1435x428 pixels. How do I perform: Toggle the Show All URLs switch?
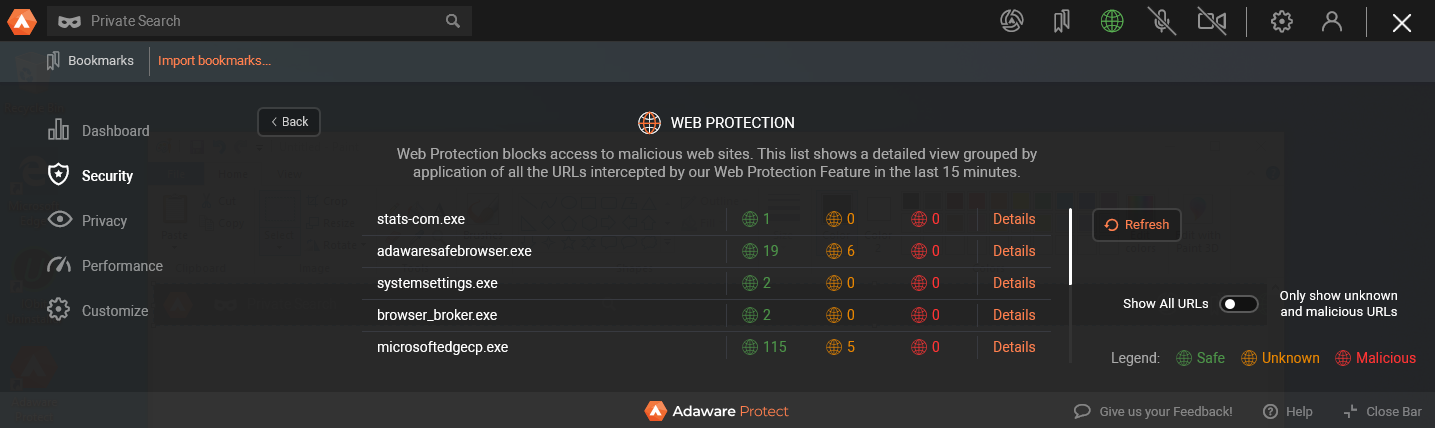(x=1238, y=304)
